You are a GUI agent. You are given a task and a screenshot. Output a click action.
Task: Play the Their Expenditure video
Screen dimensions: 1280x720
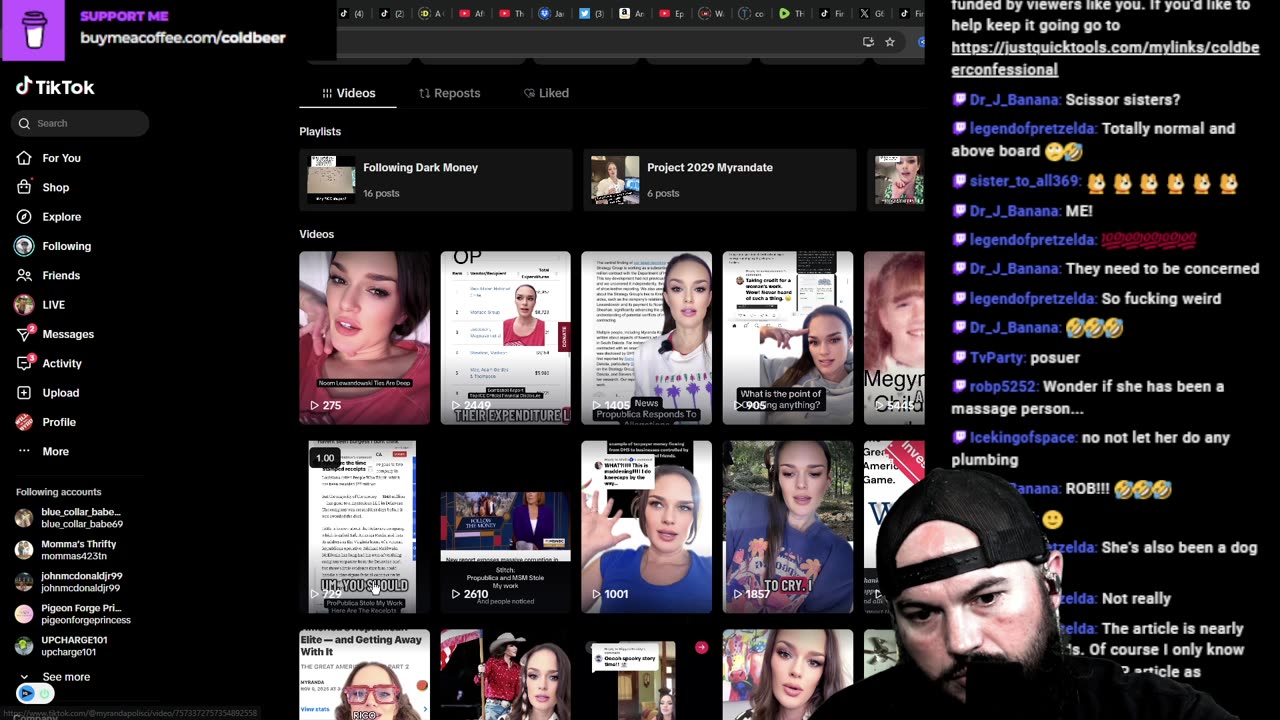coord(505,338)
